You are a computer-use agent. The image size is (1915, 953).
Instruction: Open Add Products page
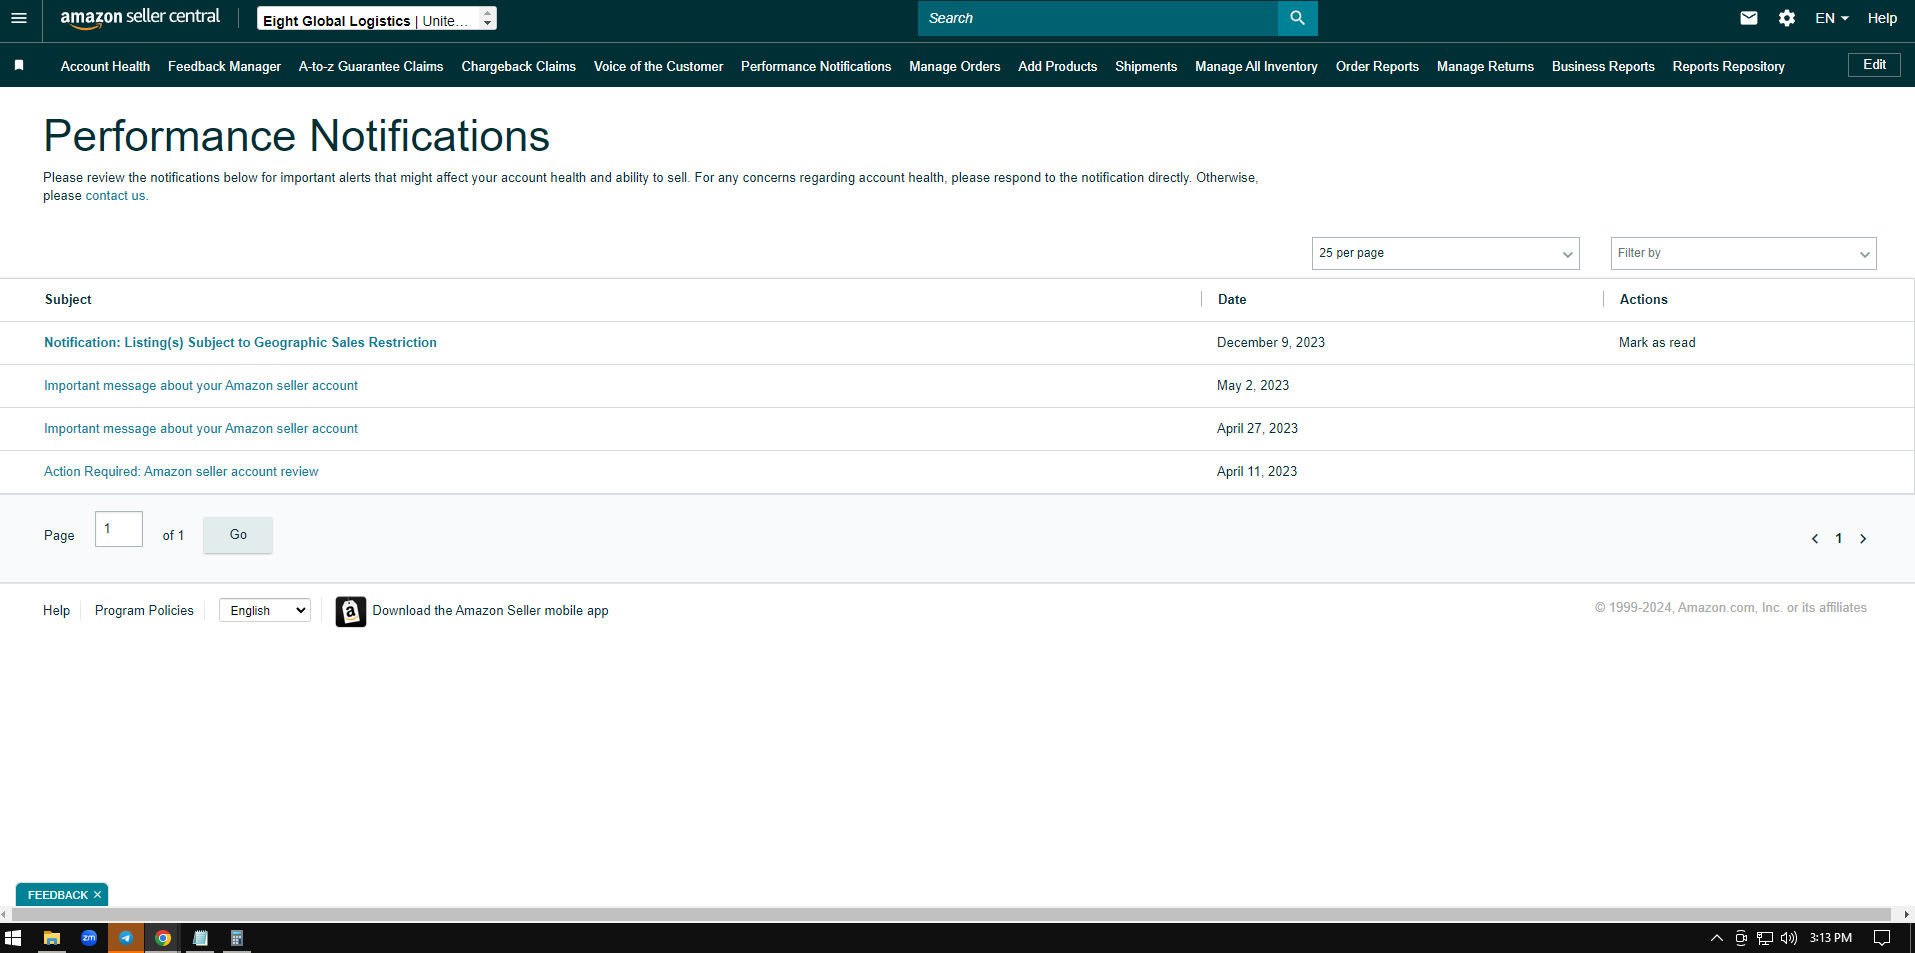click(1057, 66)
